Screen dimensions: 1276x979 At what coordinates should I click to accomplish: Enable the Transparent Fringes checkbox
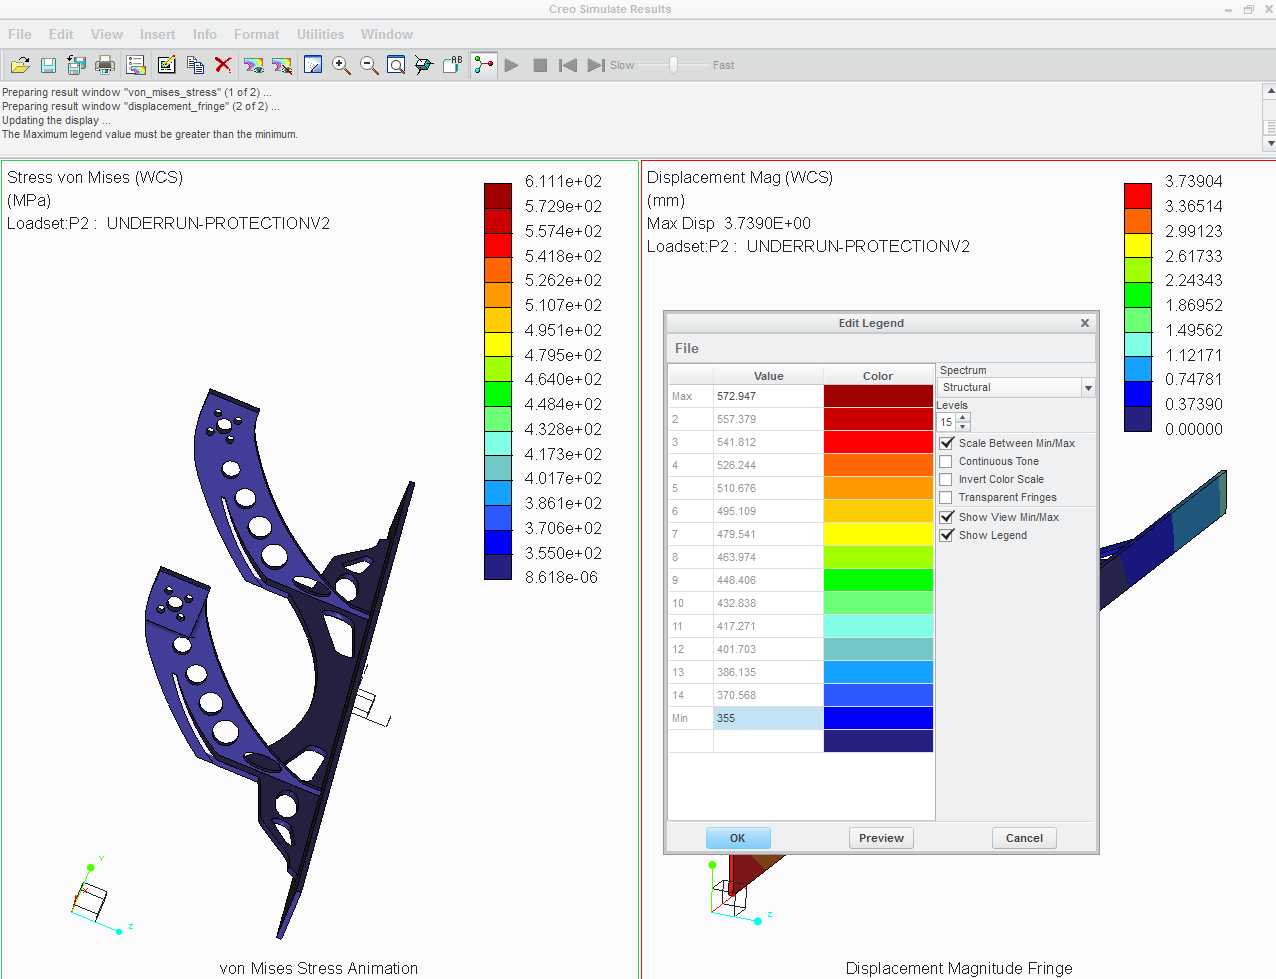coord(946,497)
